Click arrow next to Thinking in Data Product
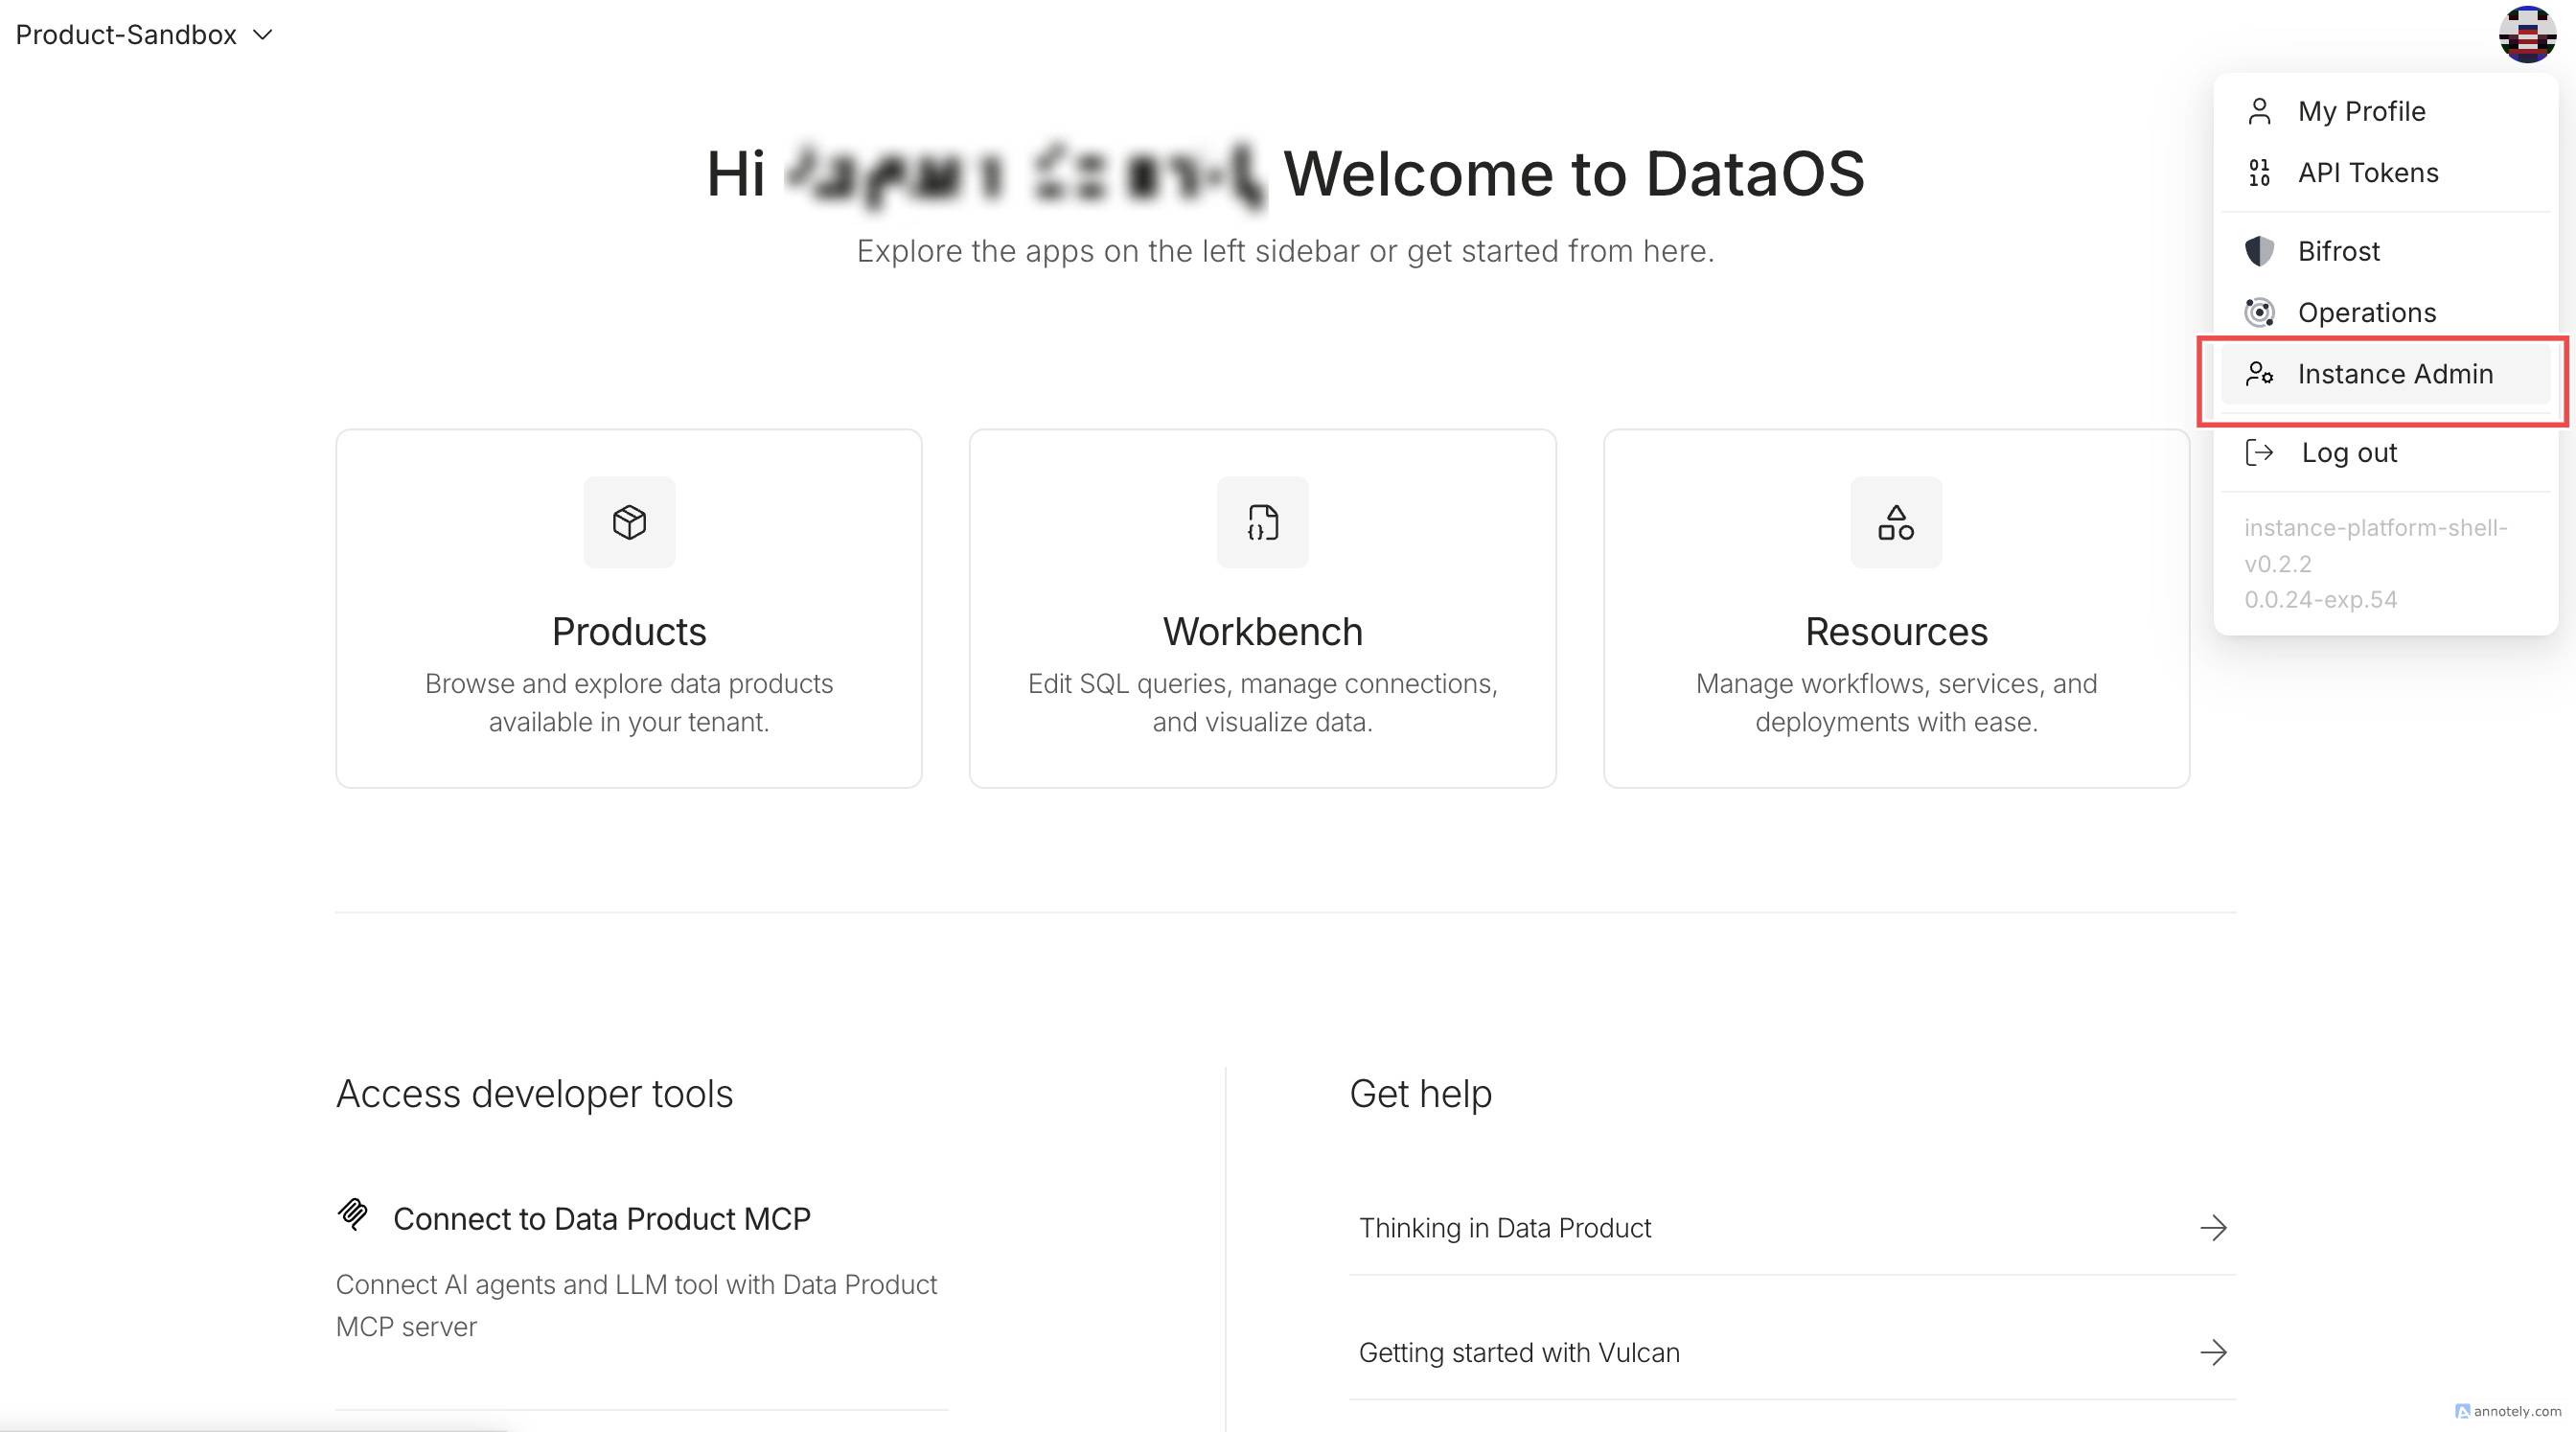 (2213, 1228)
